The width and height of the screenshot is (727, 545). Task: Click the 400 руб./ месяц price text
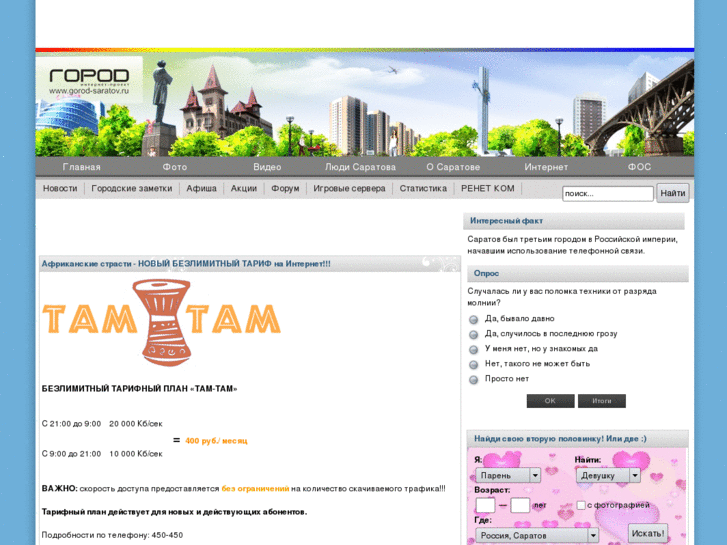click(x=216, y=441)
